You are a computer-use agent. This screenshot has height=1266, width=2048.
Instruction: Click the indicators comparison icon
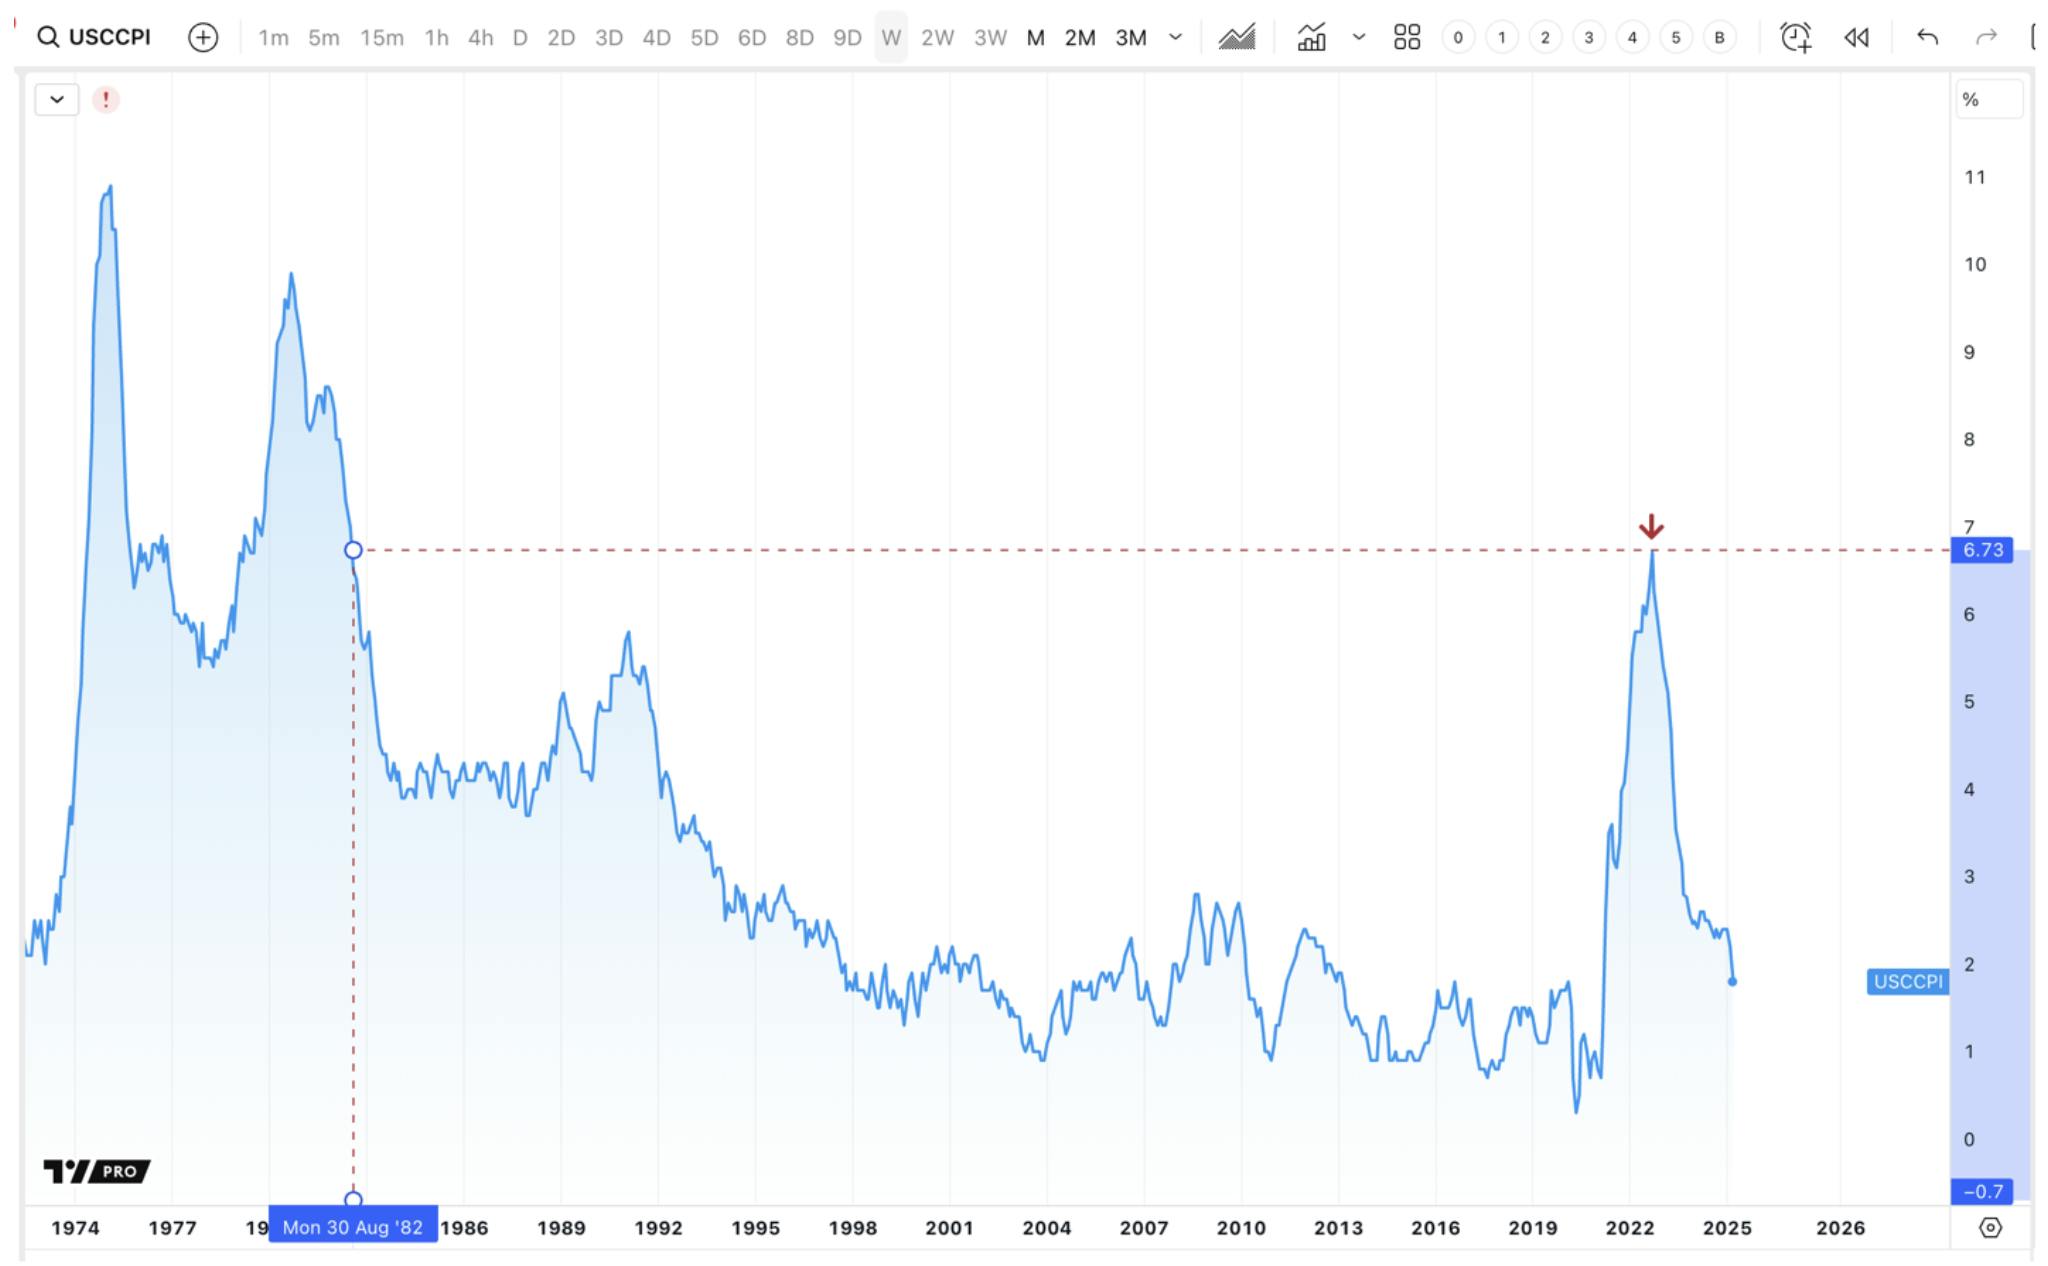pyautogui.click(x=1313, y=37)
